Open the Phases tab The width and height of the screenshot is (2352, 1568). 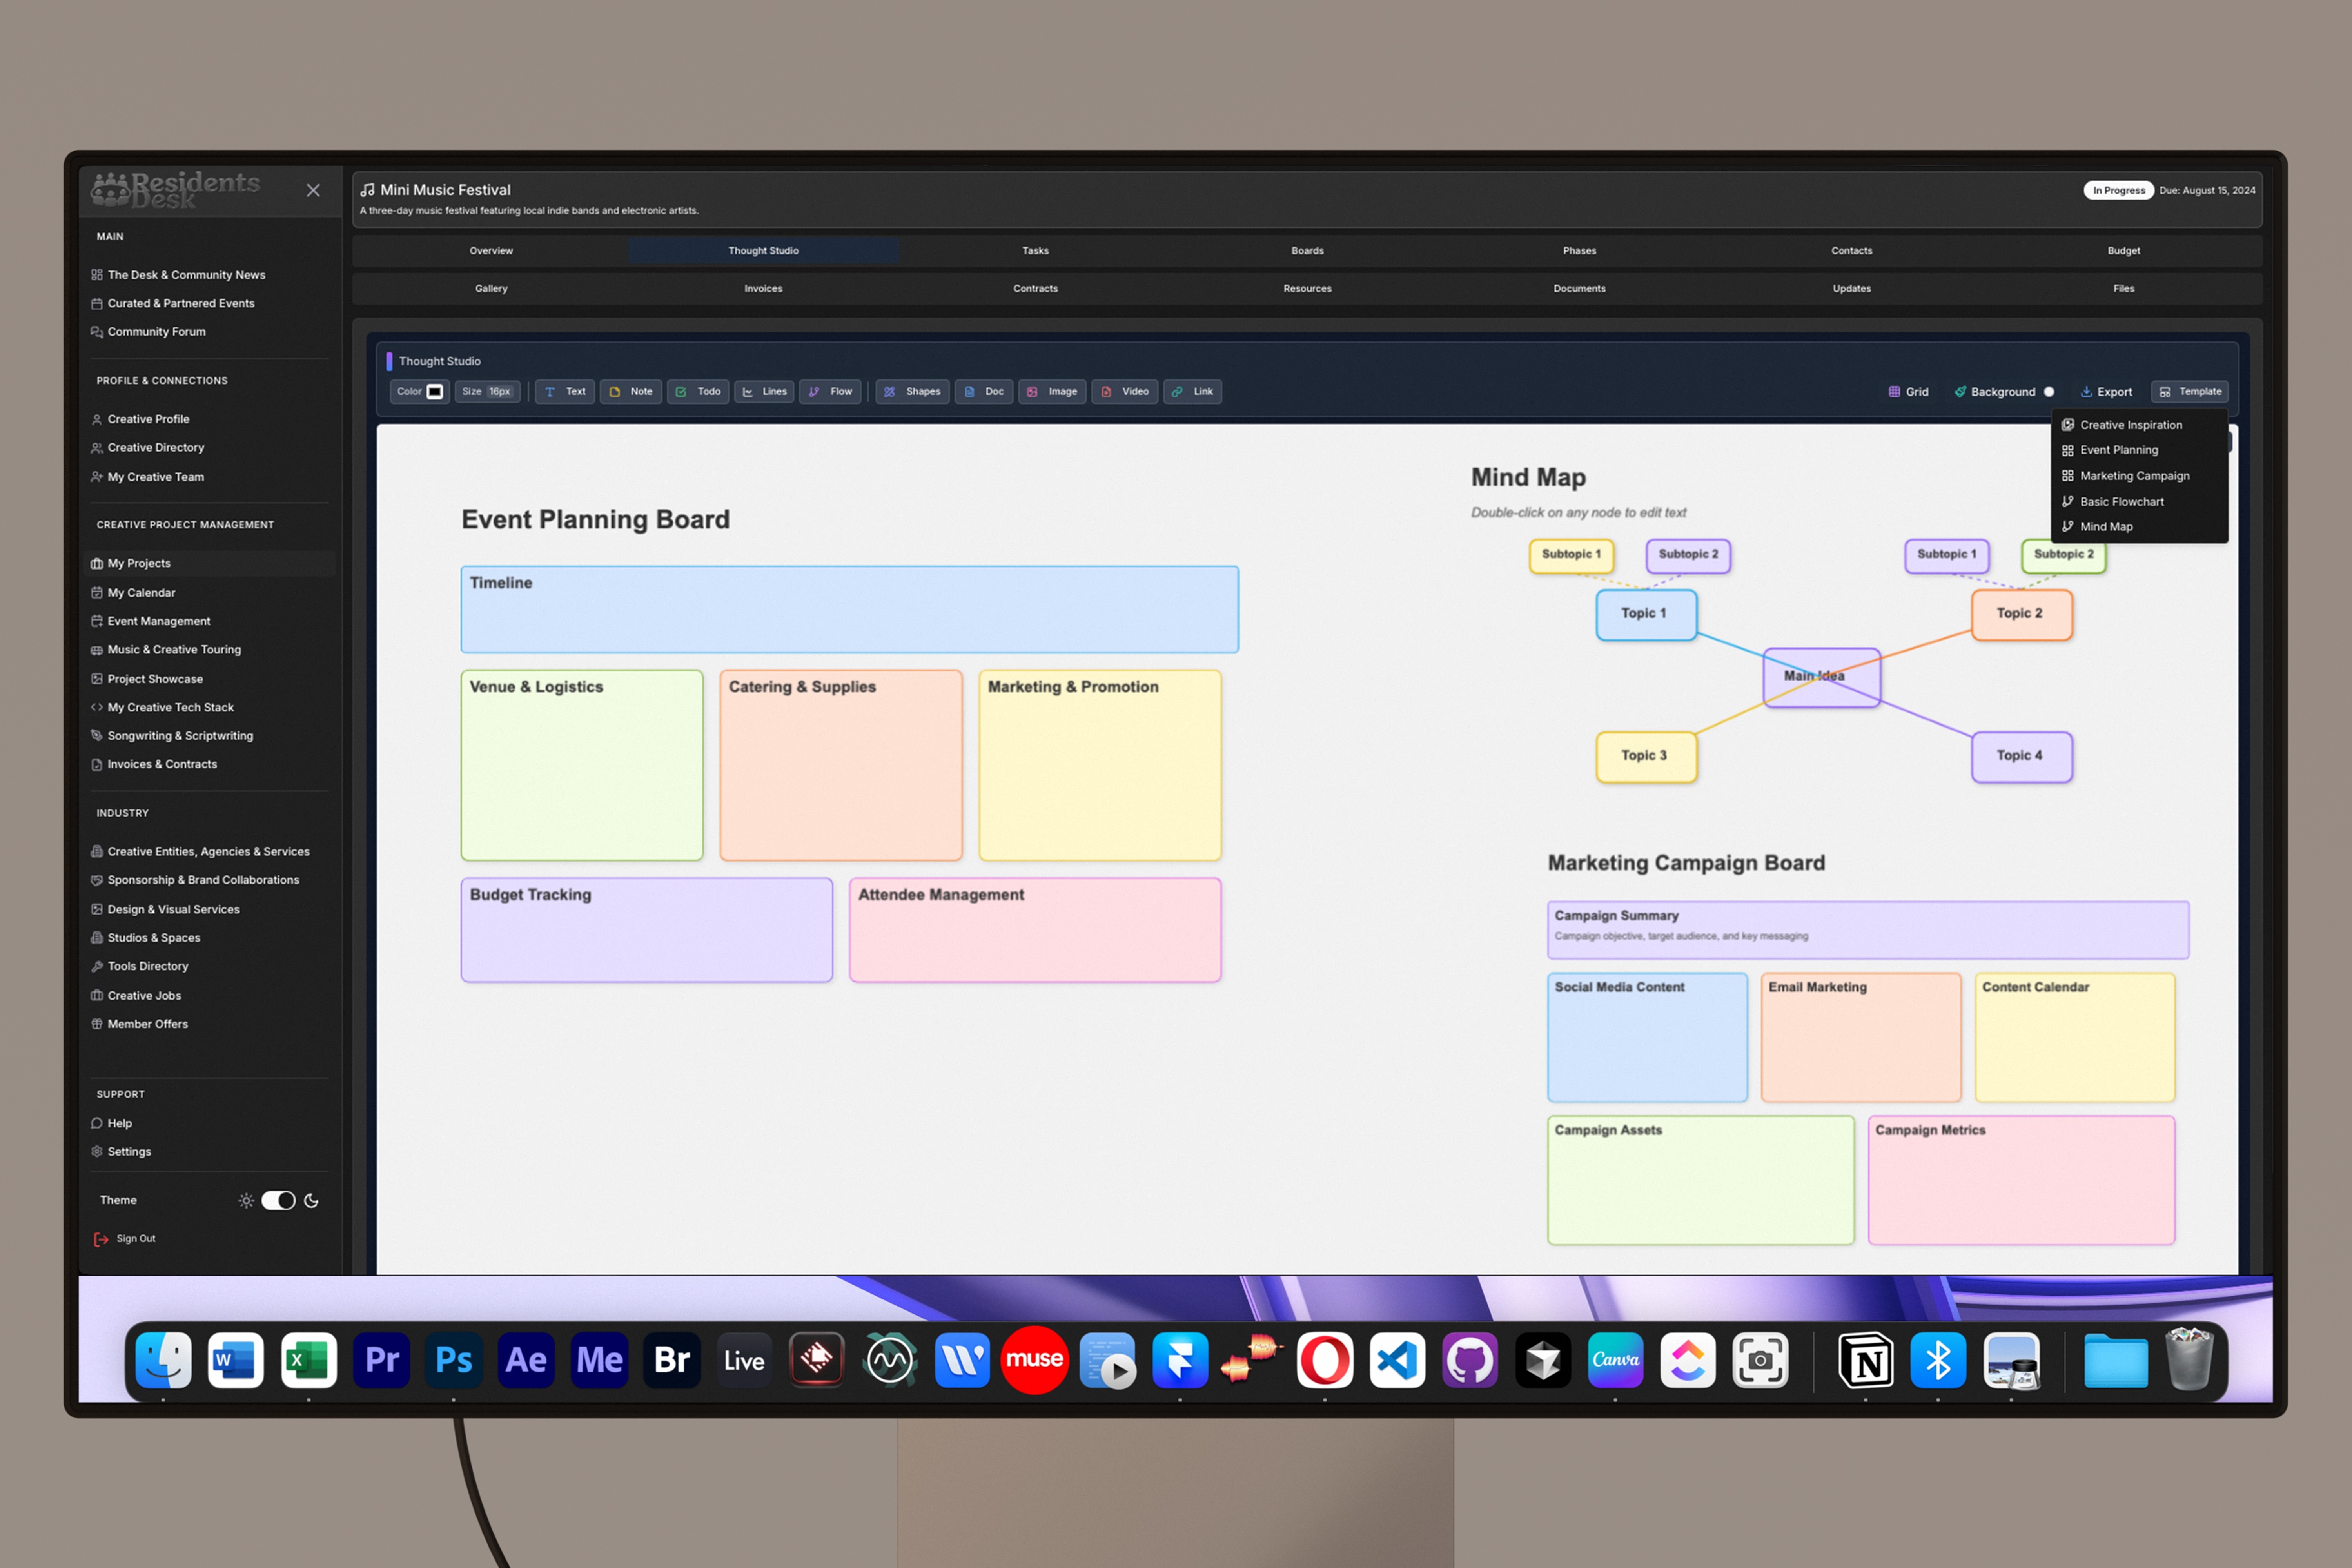tap(1579, 251)
